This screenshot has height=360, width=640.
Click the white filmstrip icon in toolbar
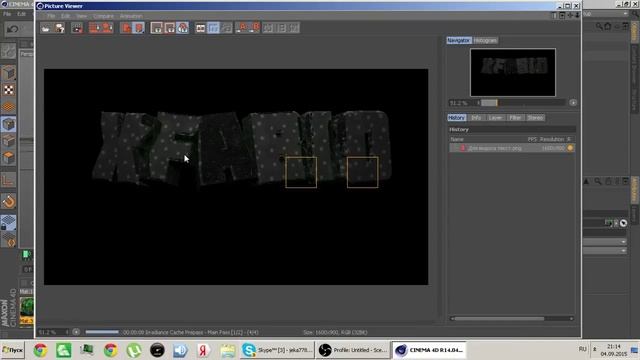[x=200, y=28]
